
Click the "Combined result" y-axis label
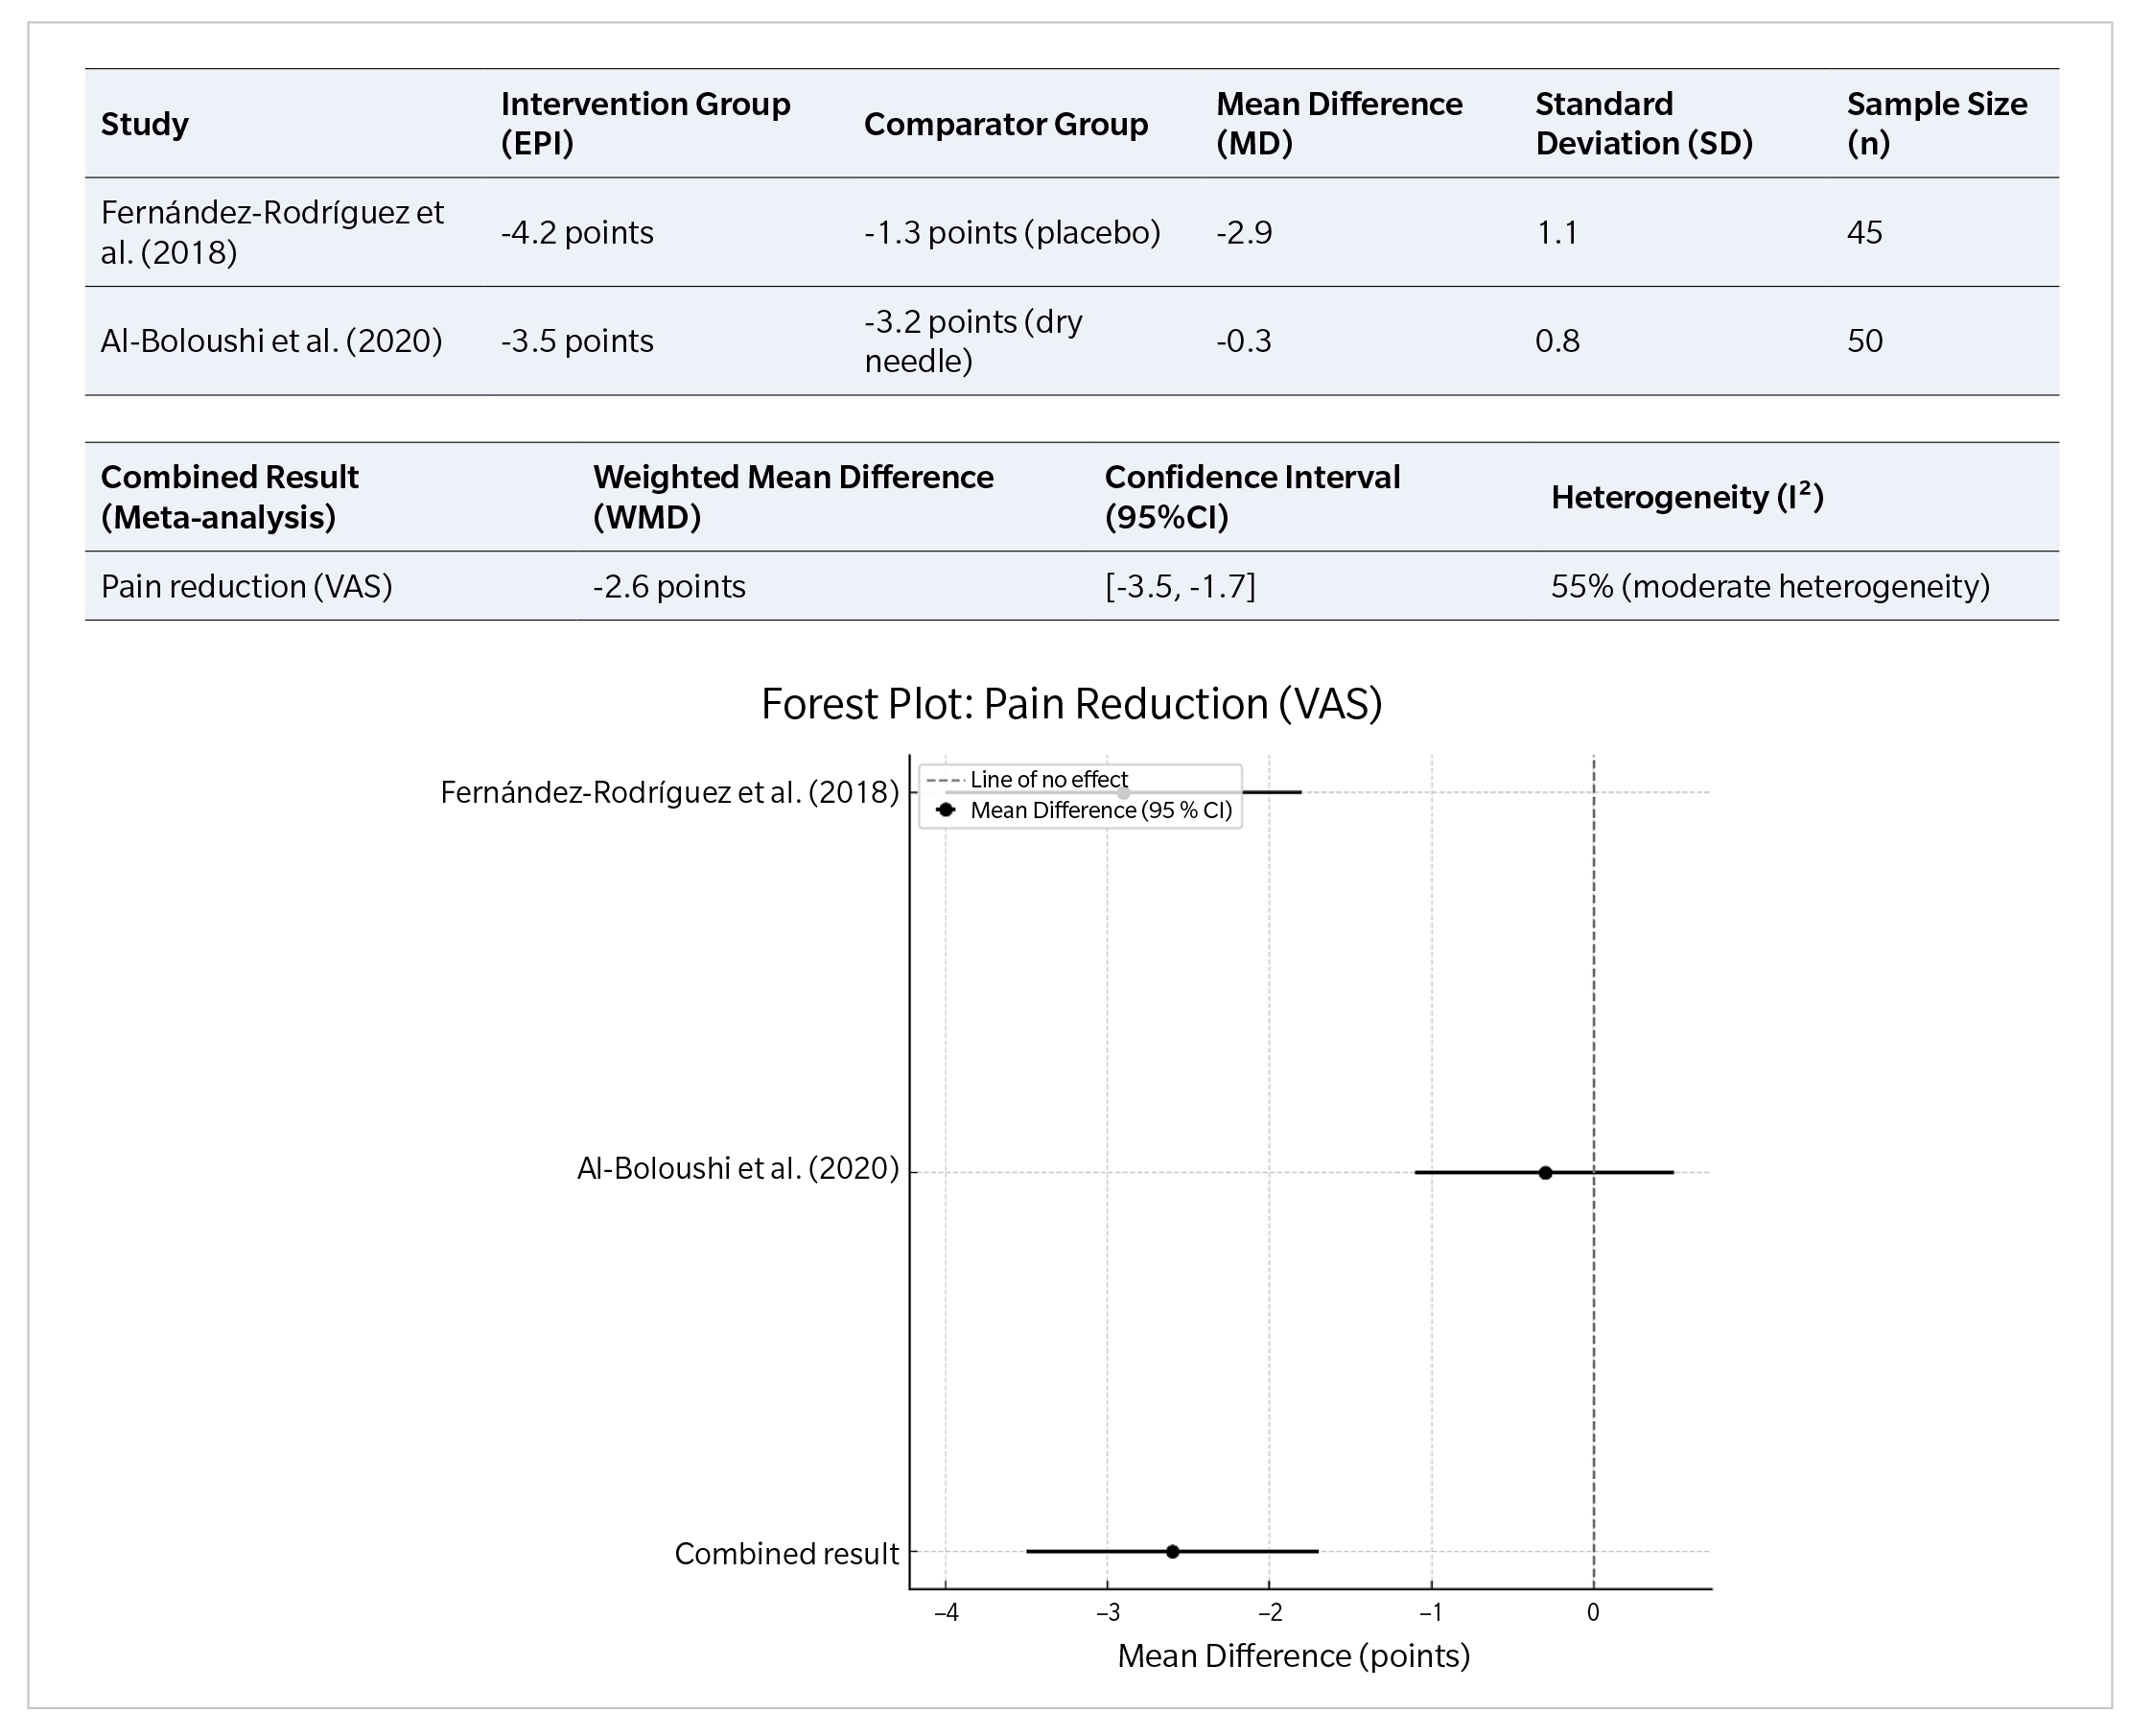[x=786, y=1553]
